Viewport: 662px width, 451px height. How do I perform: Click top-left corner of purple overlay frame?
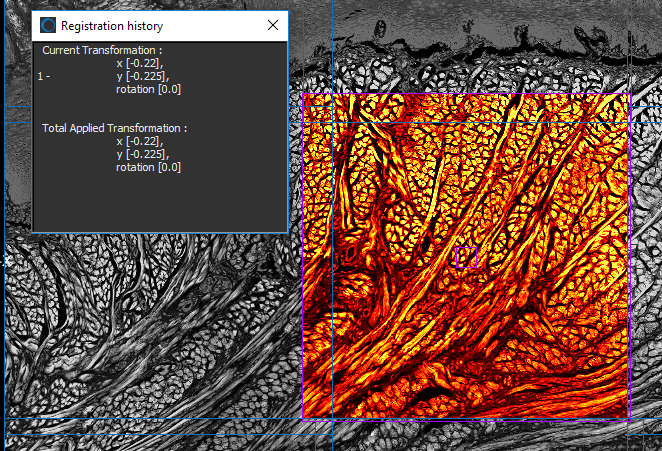point(303,96)
